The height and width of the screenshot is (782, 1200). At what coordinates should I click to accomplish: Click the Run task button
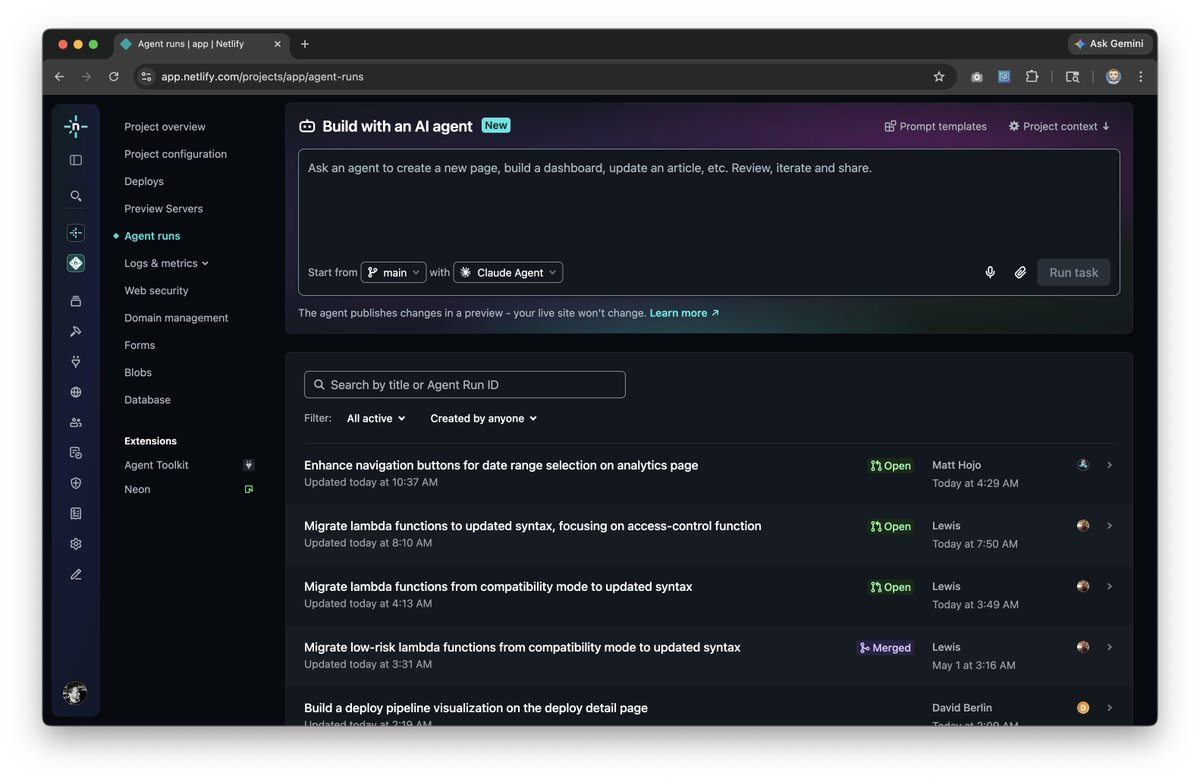point(1073,272)
